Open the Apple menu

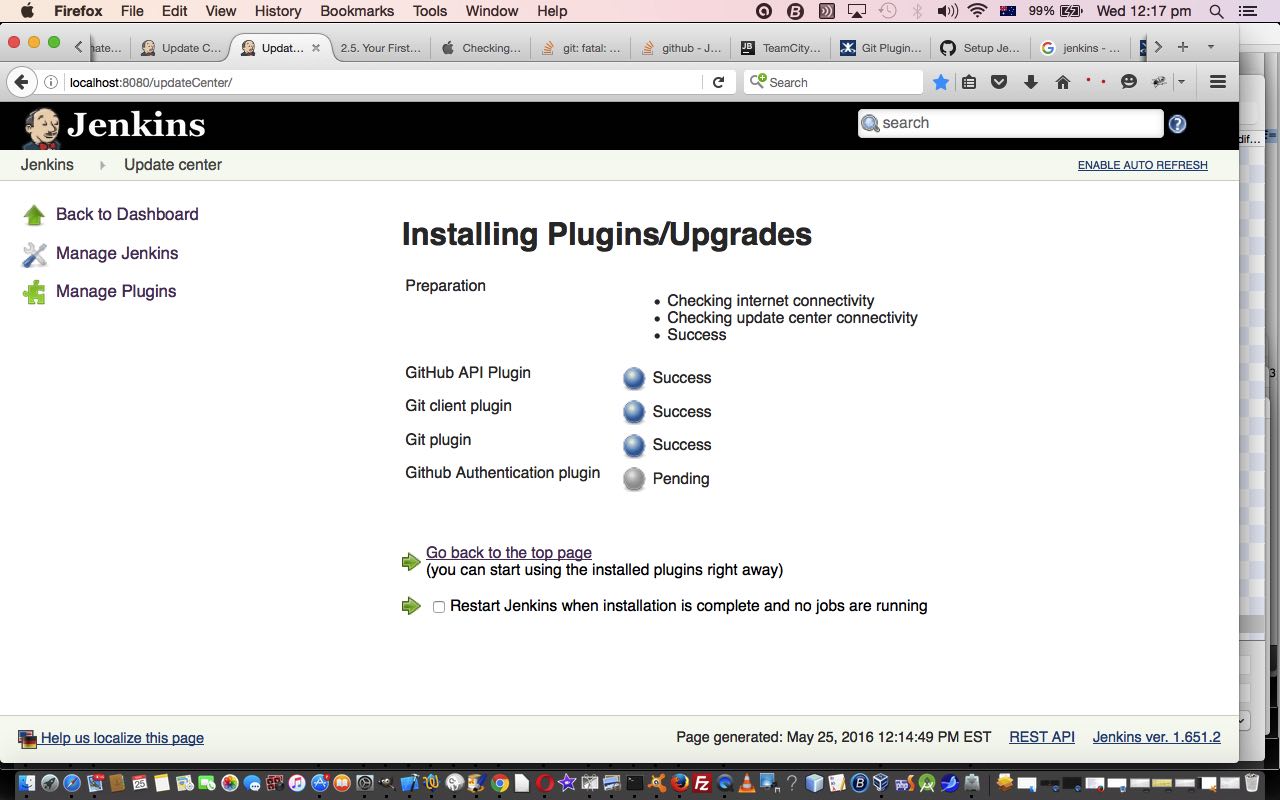tap(27, 11)
